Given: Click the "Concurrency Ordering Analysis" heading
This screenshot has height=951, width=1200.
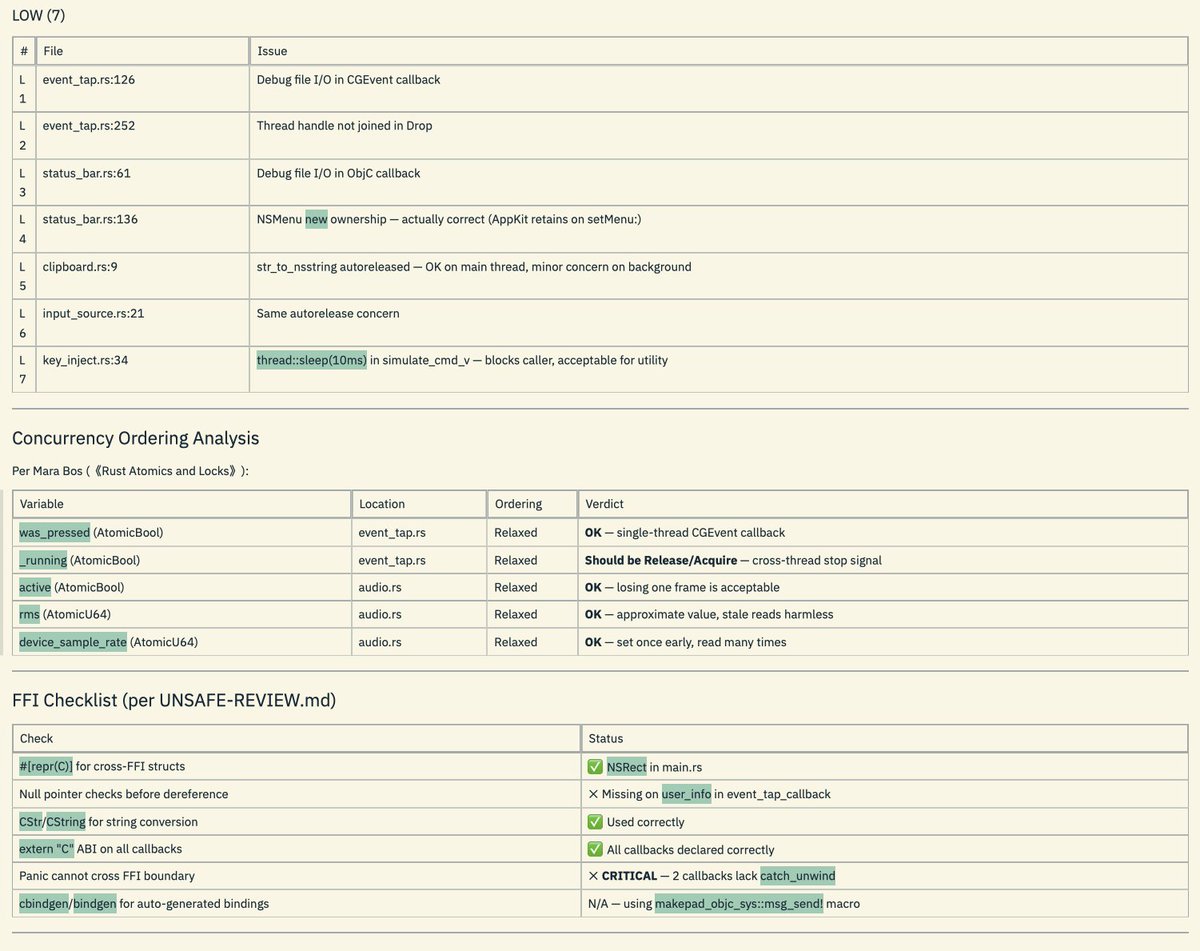Looking at the screenshot, I should click(x=136, y=438).
